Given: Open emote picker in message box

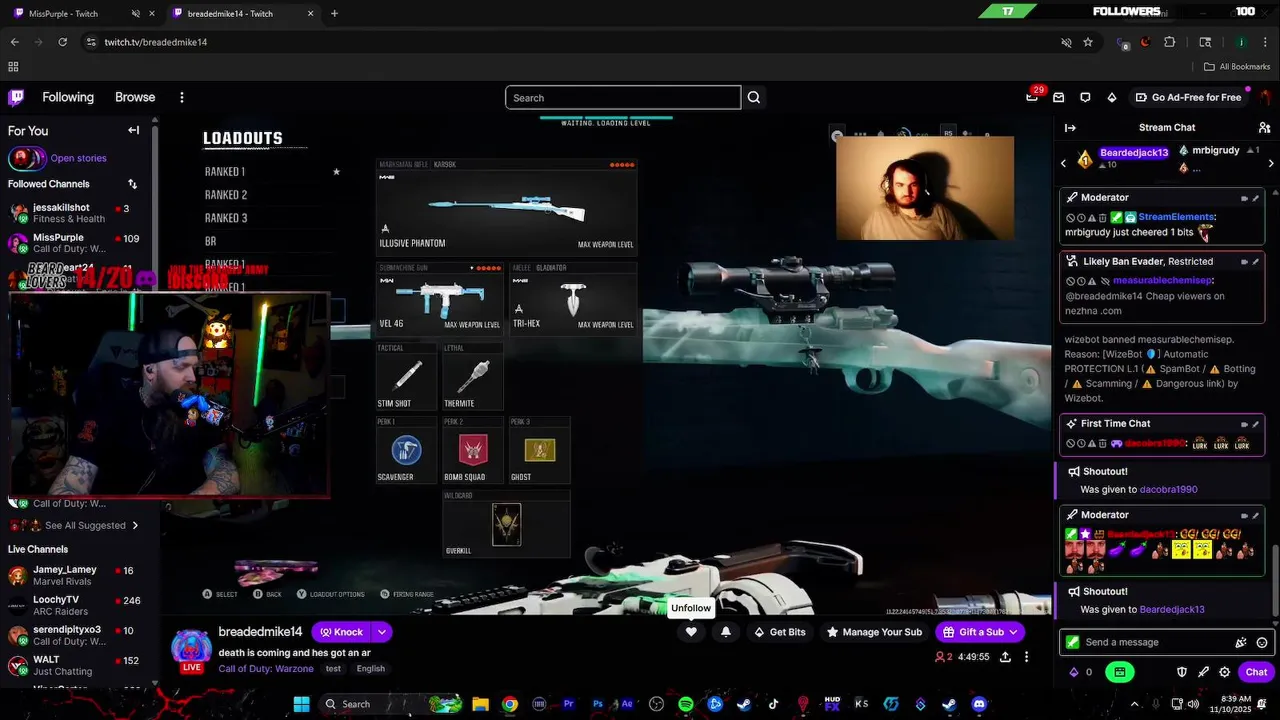Looking at the screenshot, I should [x=1262, y=642].
